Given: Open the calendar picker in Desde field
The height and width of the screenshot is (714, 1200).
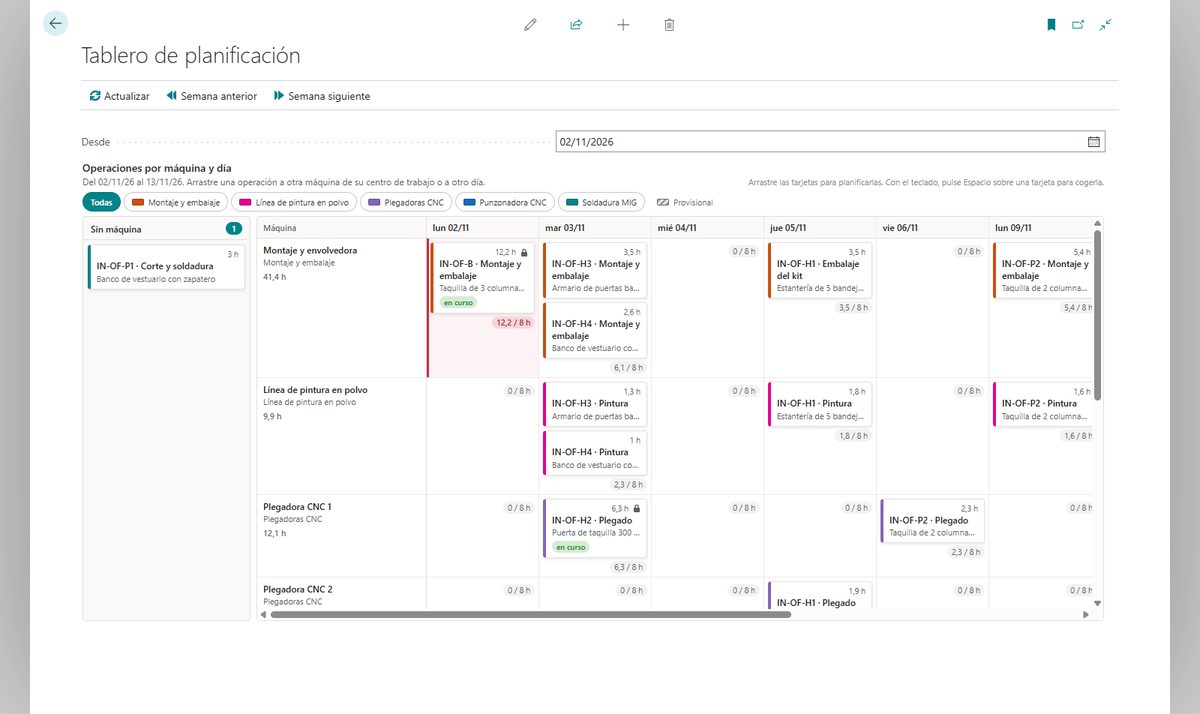Looking at the screenshot, I should pyautogui.click(x=1094, y=142).
